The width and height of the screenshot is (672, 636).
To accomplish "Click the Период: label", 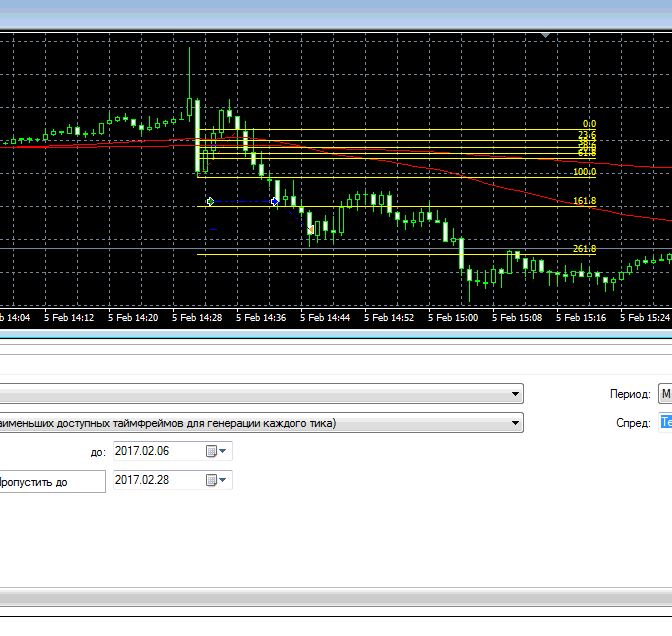I will pos(630,394).
